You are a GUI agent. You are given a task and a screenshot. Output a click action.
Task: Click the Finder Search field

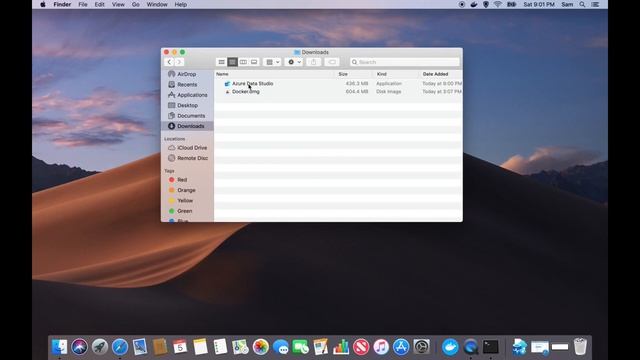click(404, 62)
